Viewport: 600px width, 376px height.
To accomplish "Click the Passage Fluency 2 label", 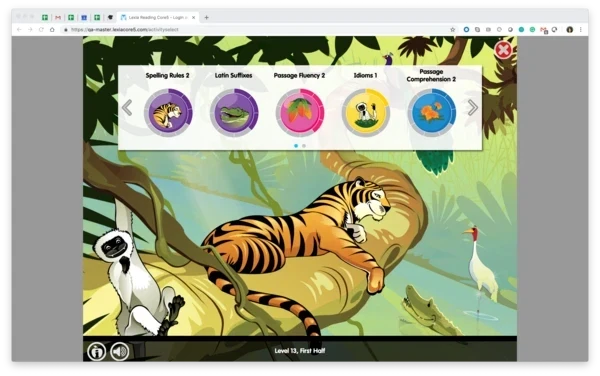I will [299, 75].
